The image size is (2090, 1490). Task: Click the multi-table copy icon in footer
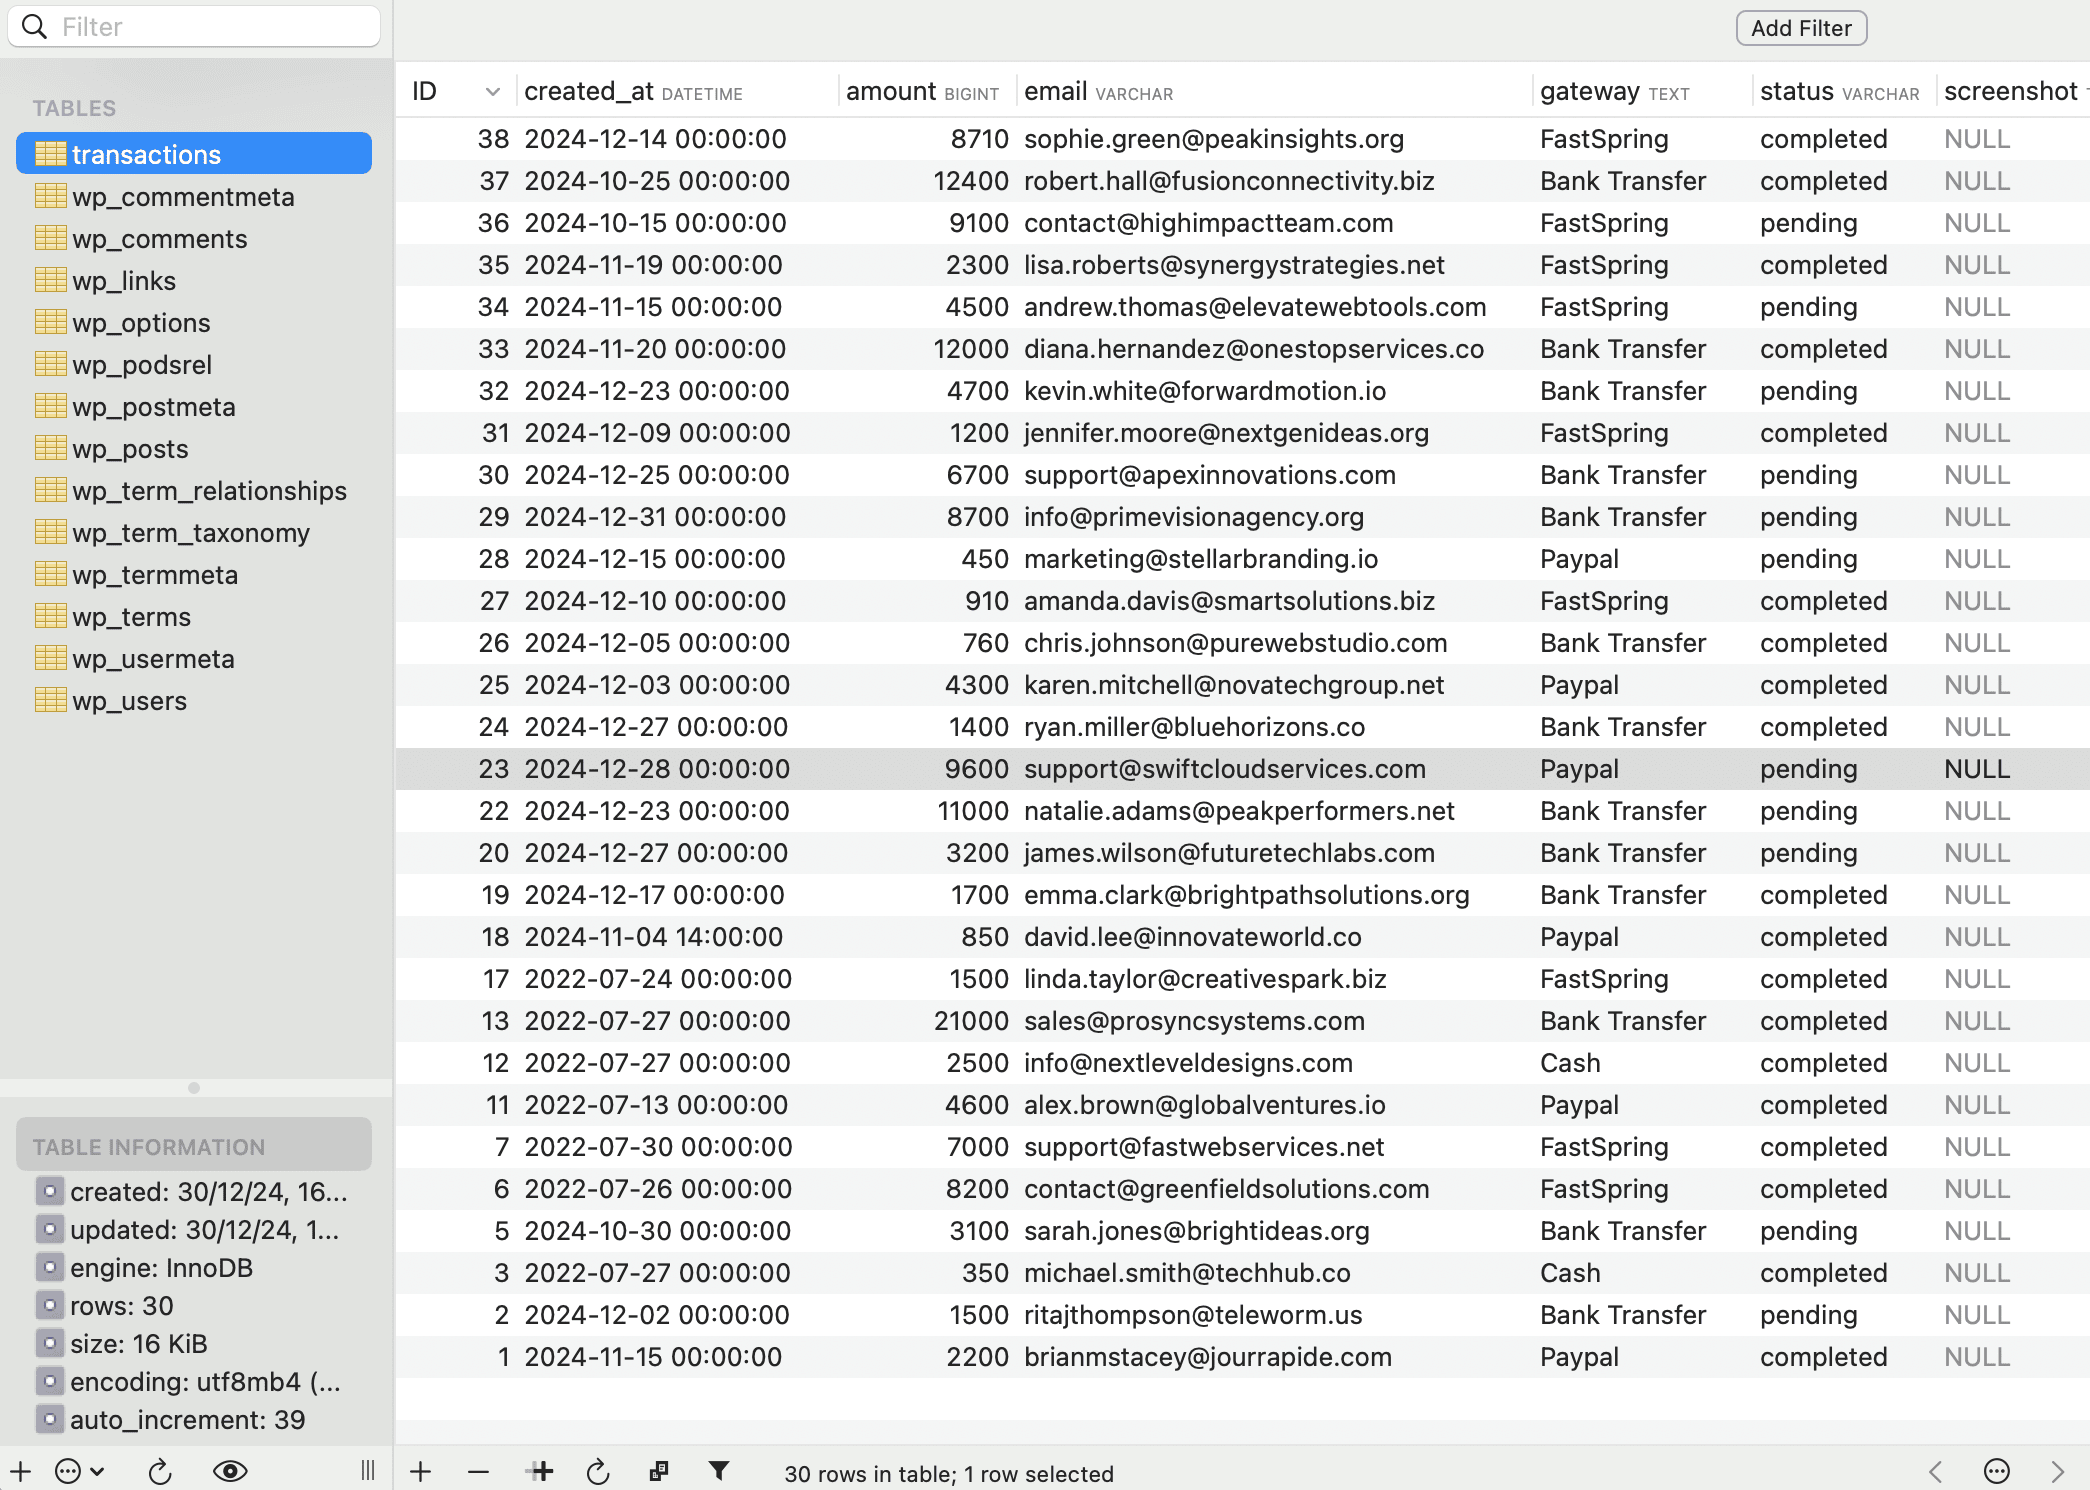click(x=658, y=1472)
